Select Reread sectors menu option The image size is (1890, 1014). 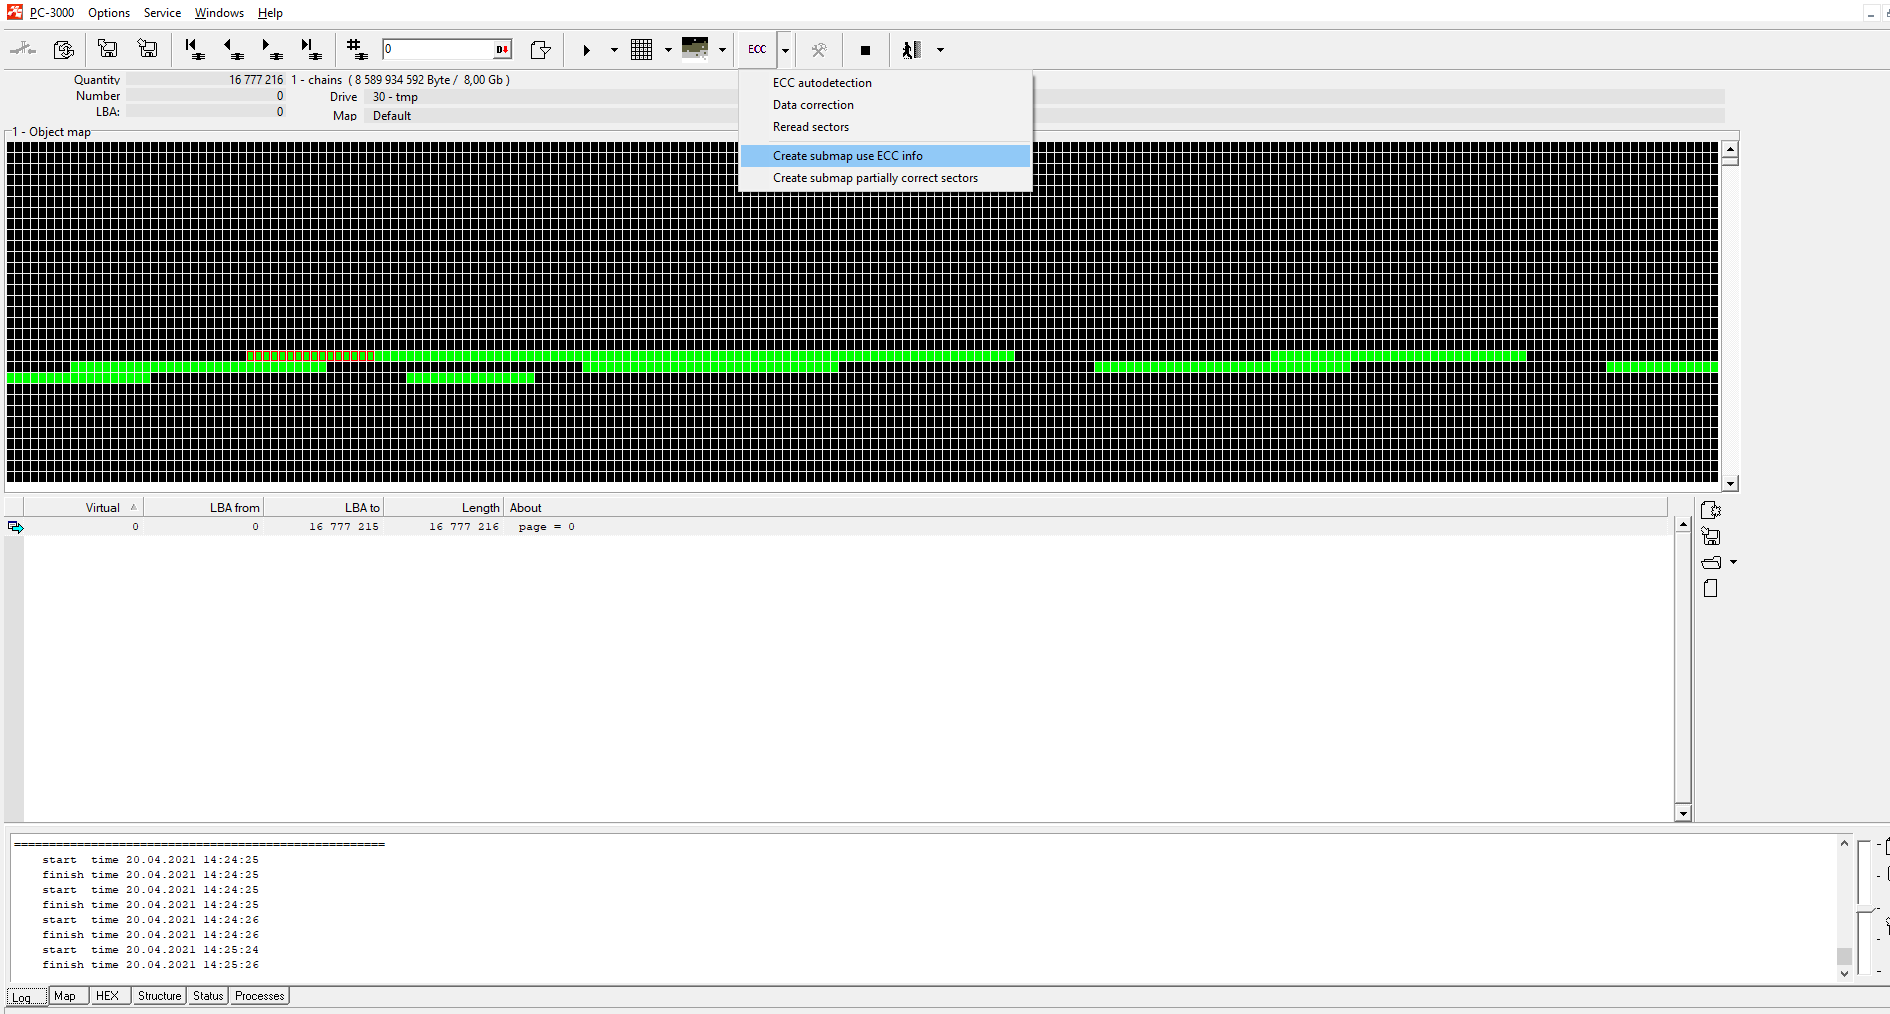pyautogui.click(x=810, y=127)
